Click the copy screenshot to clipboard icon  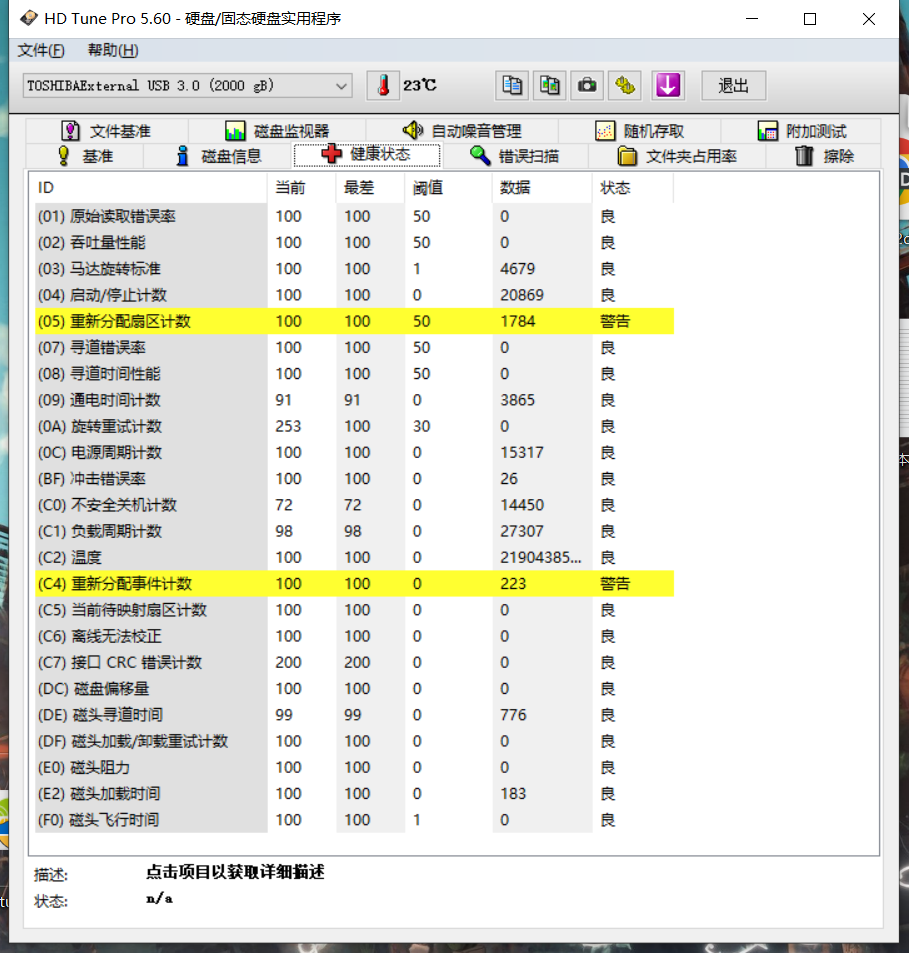[x=550, y=86]
